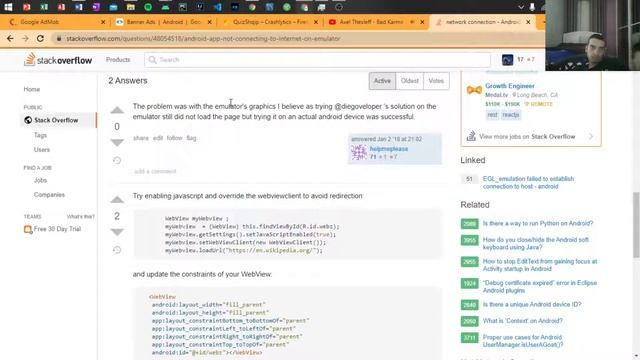640x360 pixels.
Task: Open related 'Debug certificate expired' question
Action: (540, 287)
